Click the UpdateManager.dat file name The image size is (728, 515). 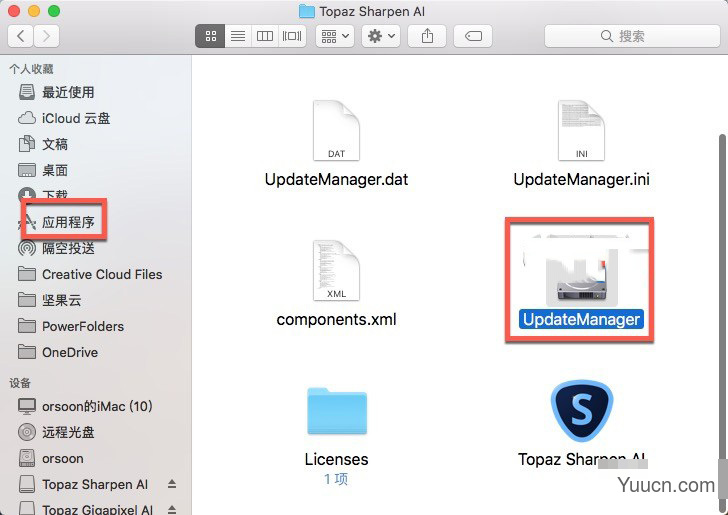[336, 179]
